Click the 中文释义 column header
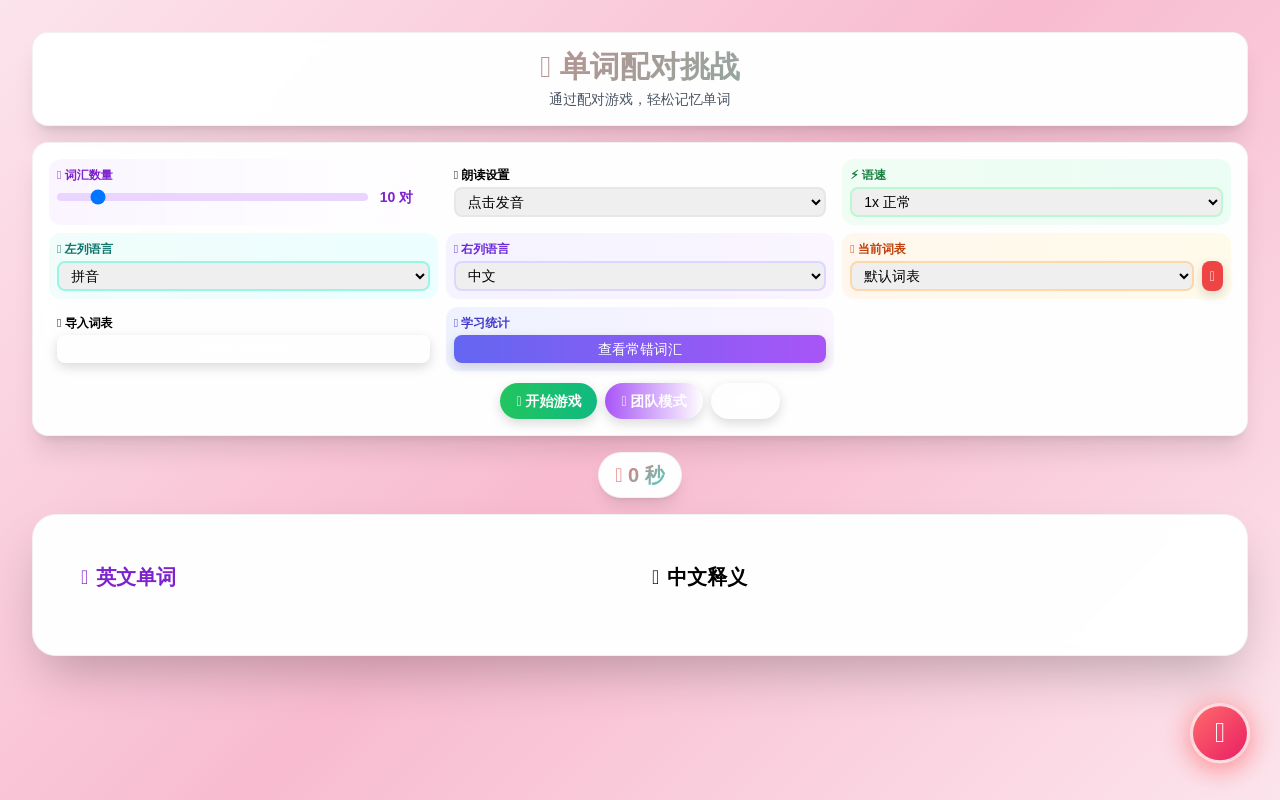The height and width of the screenshot is (800, 1280). [698, 577]
